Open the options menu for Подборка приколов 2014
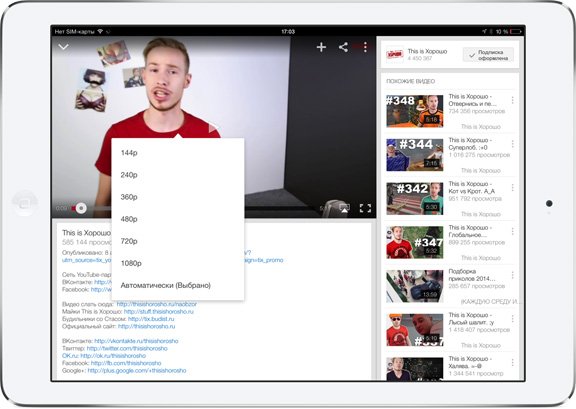Viewport: 576px width, 409px height. tap(512, 275)
